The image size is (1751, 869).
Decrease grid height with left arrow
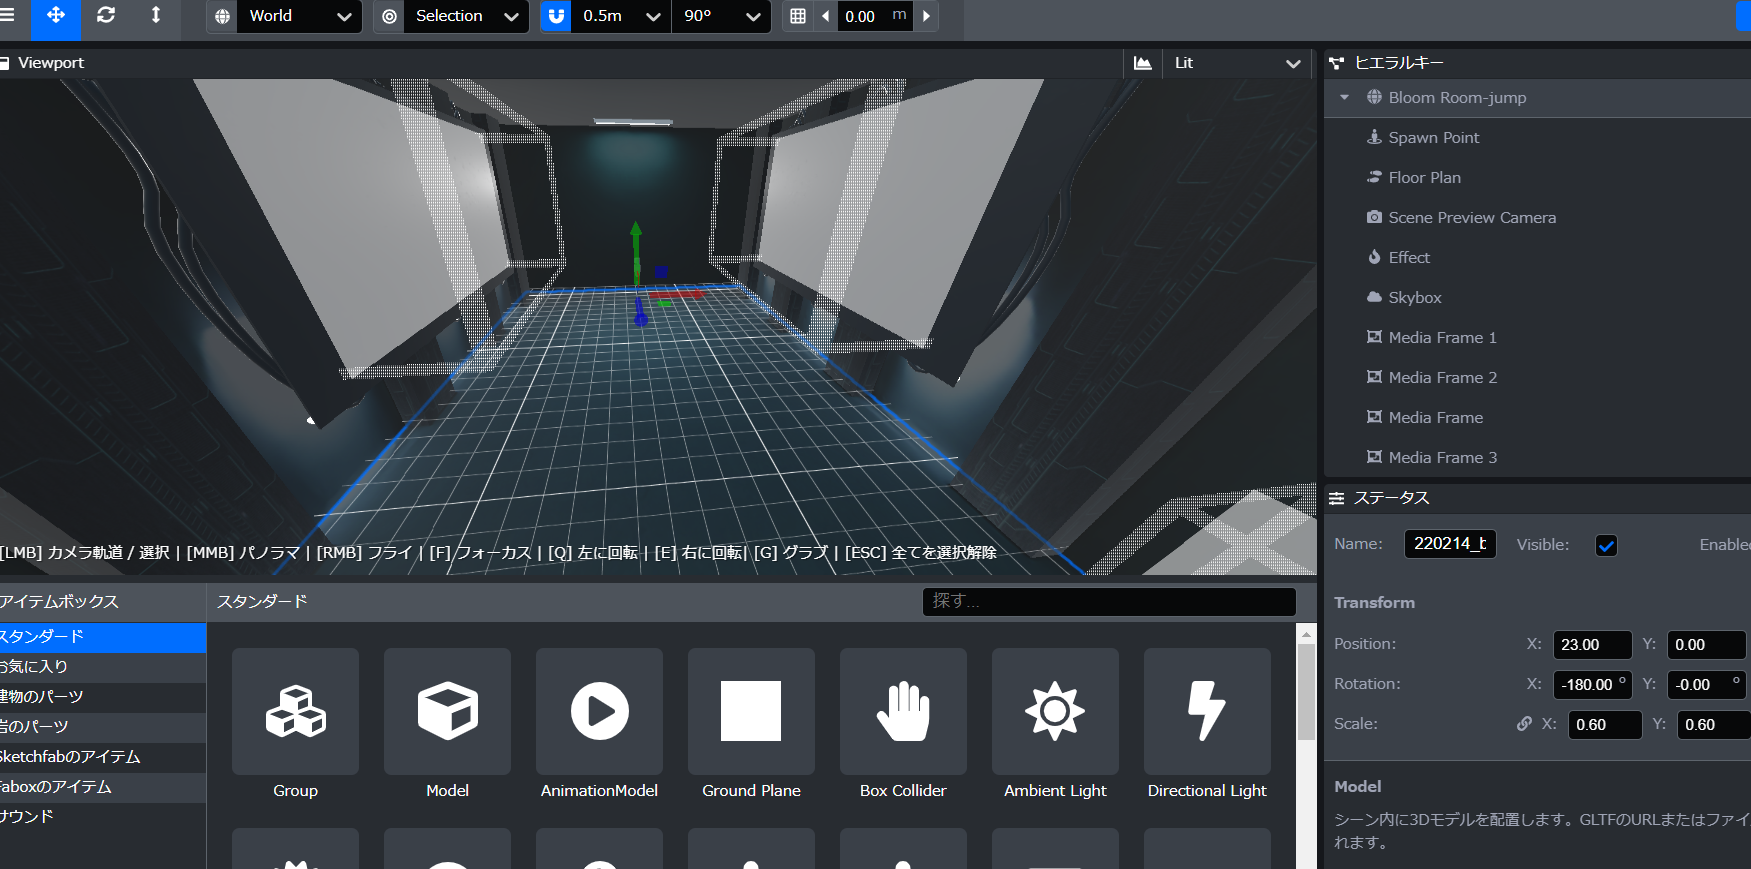pyautogui.click(x=826, y=16)
